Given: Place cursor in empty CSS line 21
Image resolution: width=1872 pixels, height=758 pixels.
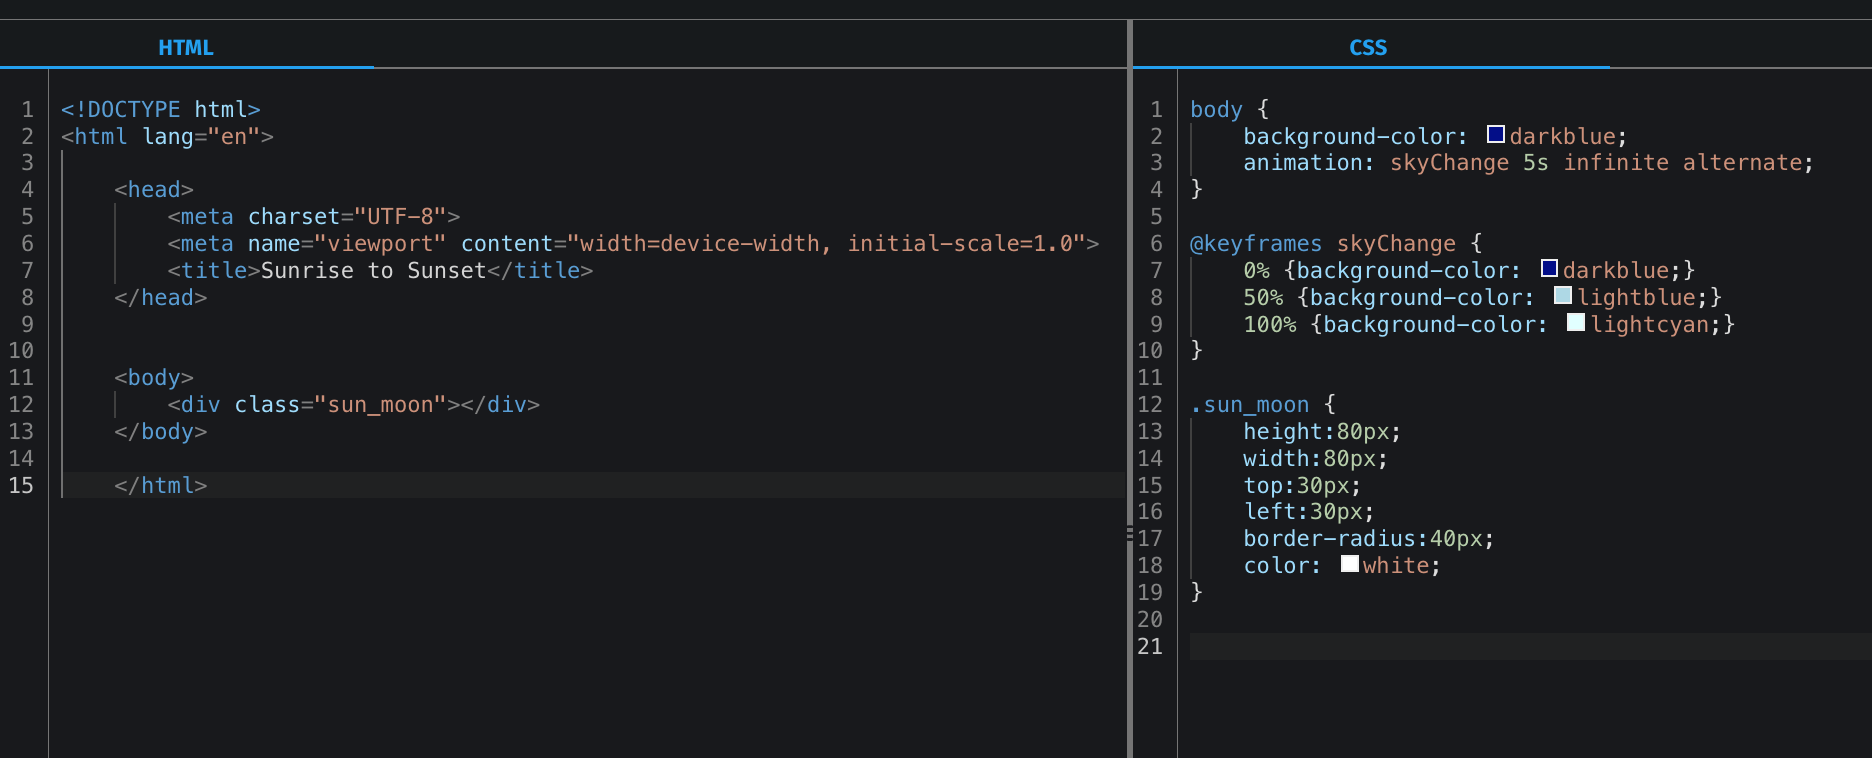Looking at the screenshot, I should 1530,646.
